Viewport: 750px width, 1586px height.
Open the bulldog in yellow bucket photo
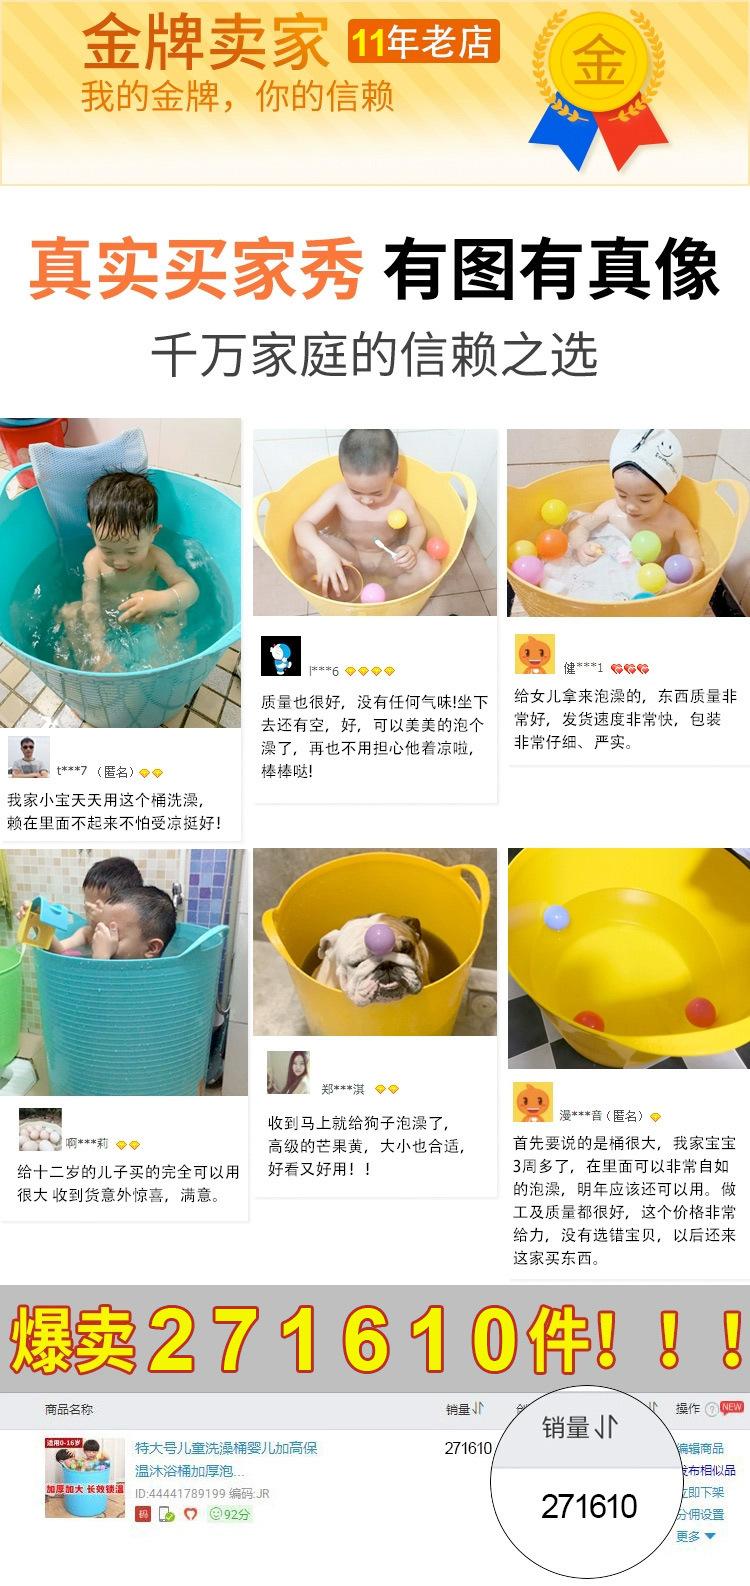[375, 942]
